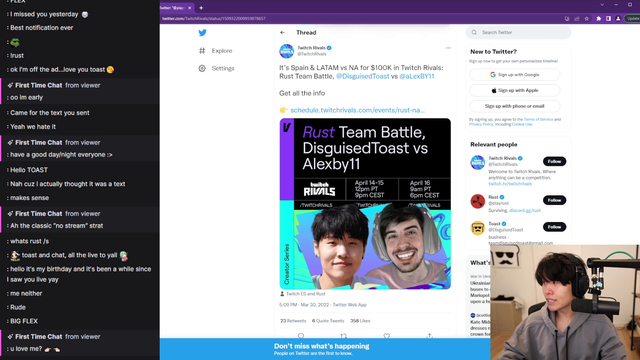Image resolution: width=640 pixels, height=360 pixels.
Task: Follow Twitch Rivals
Action: click(x=554, y=161)
